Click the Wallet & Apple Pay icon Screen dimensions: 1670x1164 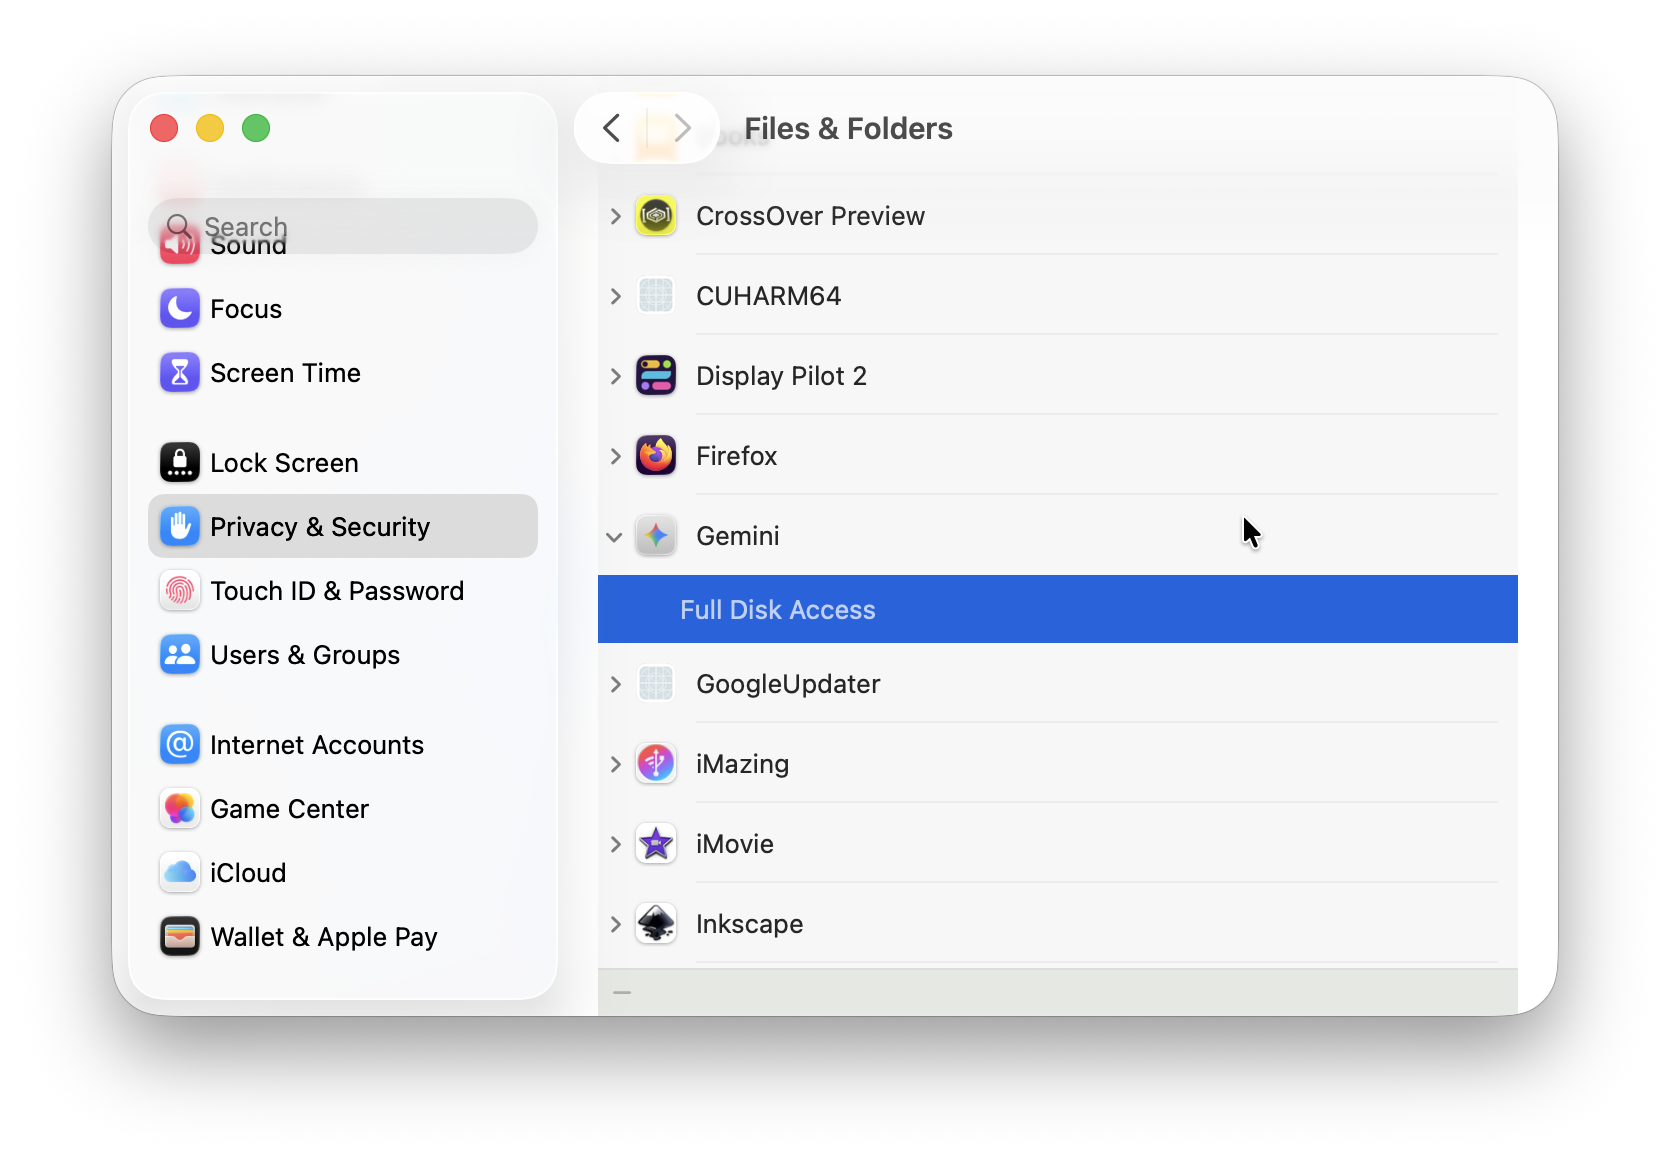tap(180, 936)
